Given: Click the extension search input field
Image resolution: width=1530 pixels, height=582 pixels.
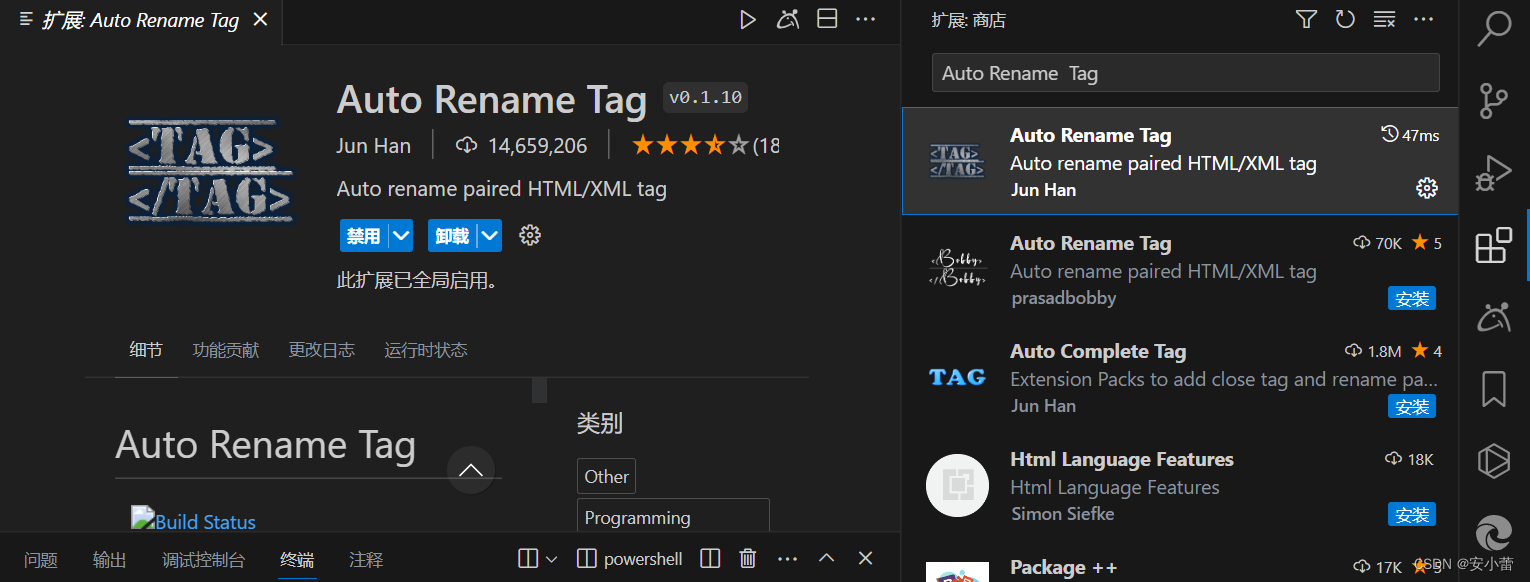Looking at the screenshot, I should pyautogui.click(x=1185, y=73).
